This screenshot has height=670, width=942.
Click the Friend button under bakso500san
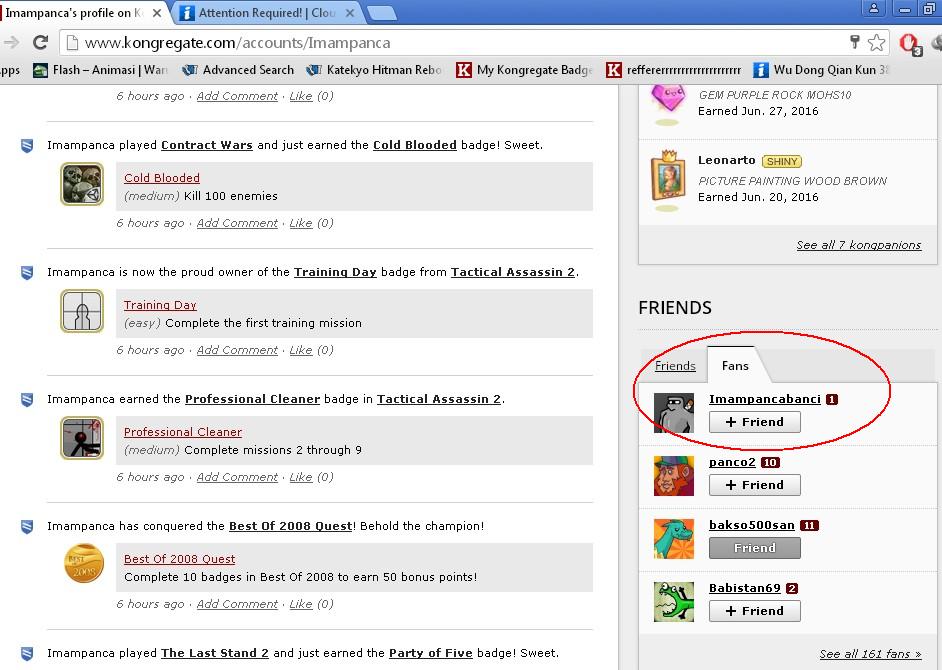755,548
